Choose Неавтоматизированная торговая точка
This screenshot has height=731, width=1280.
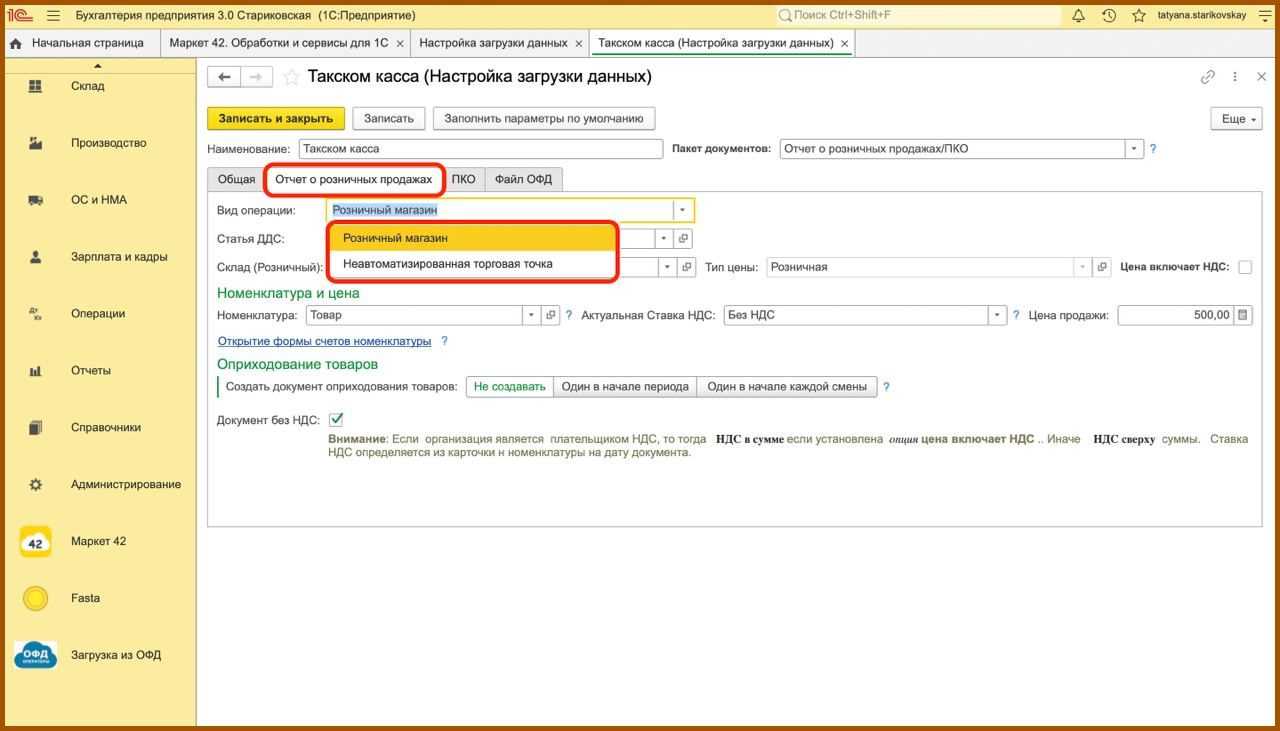[472, 264]
